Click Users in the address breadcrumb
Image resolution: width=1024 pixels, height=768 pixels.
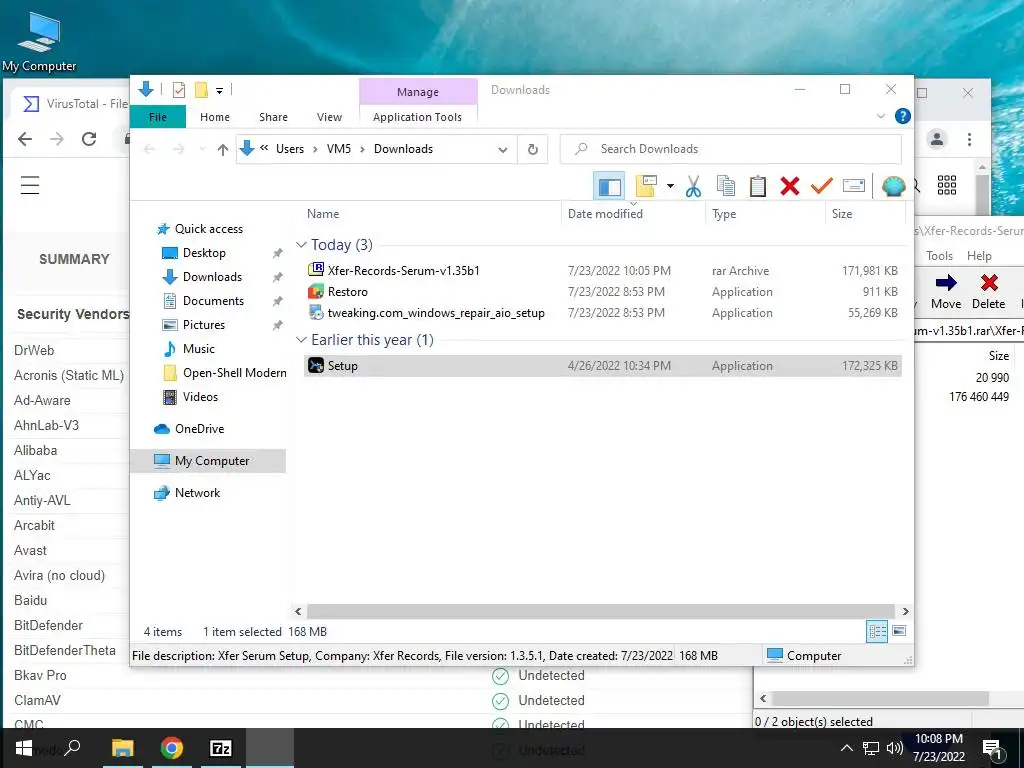290,149
